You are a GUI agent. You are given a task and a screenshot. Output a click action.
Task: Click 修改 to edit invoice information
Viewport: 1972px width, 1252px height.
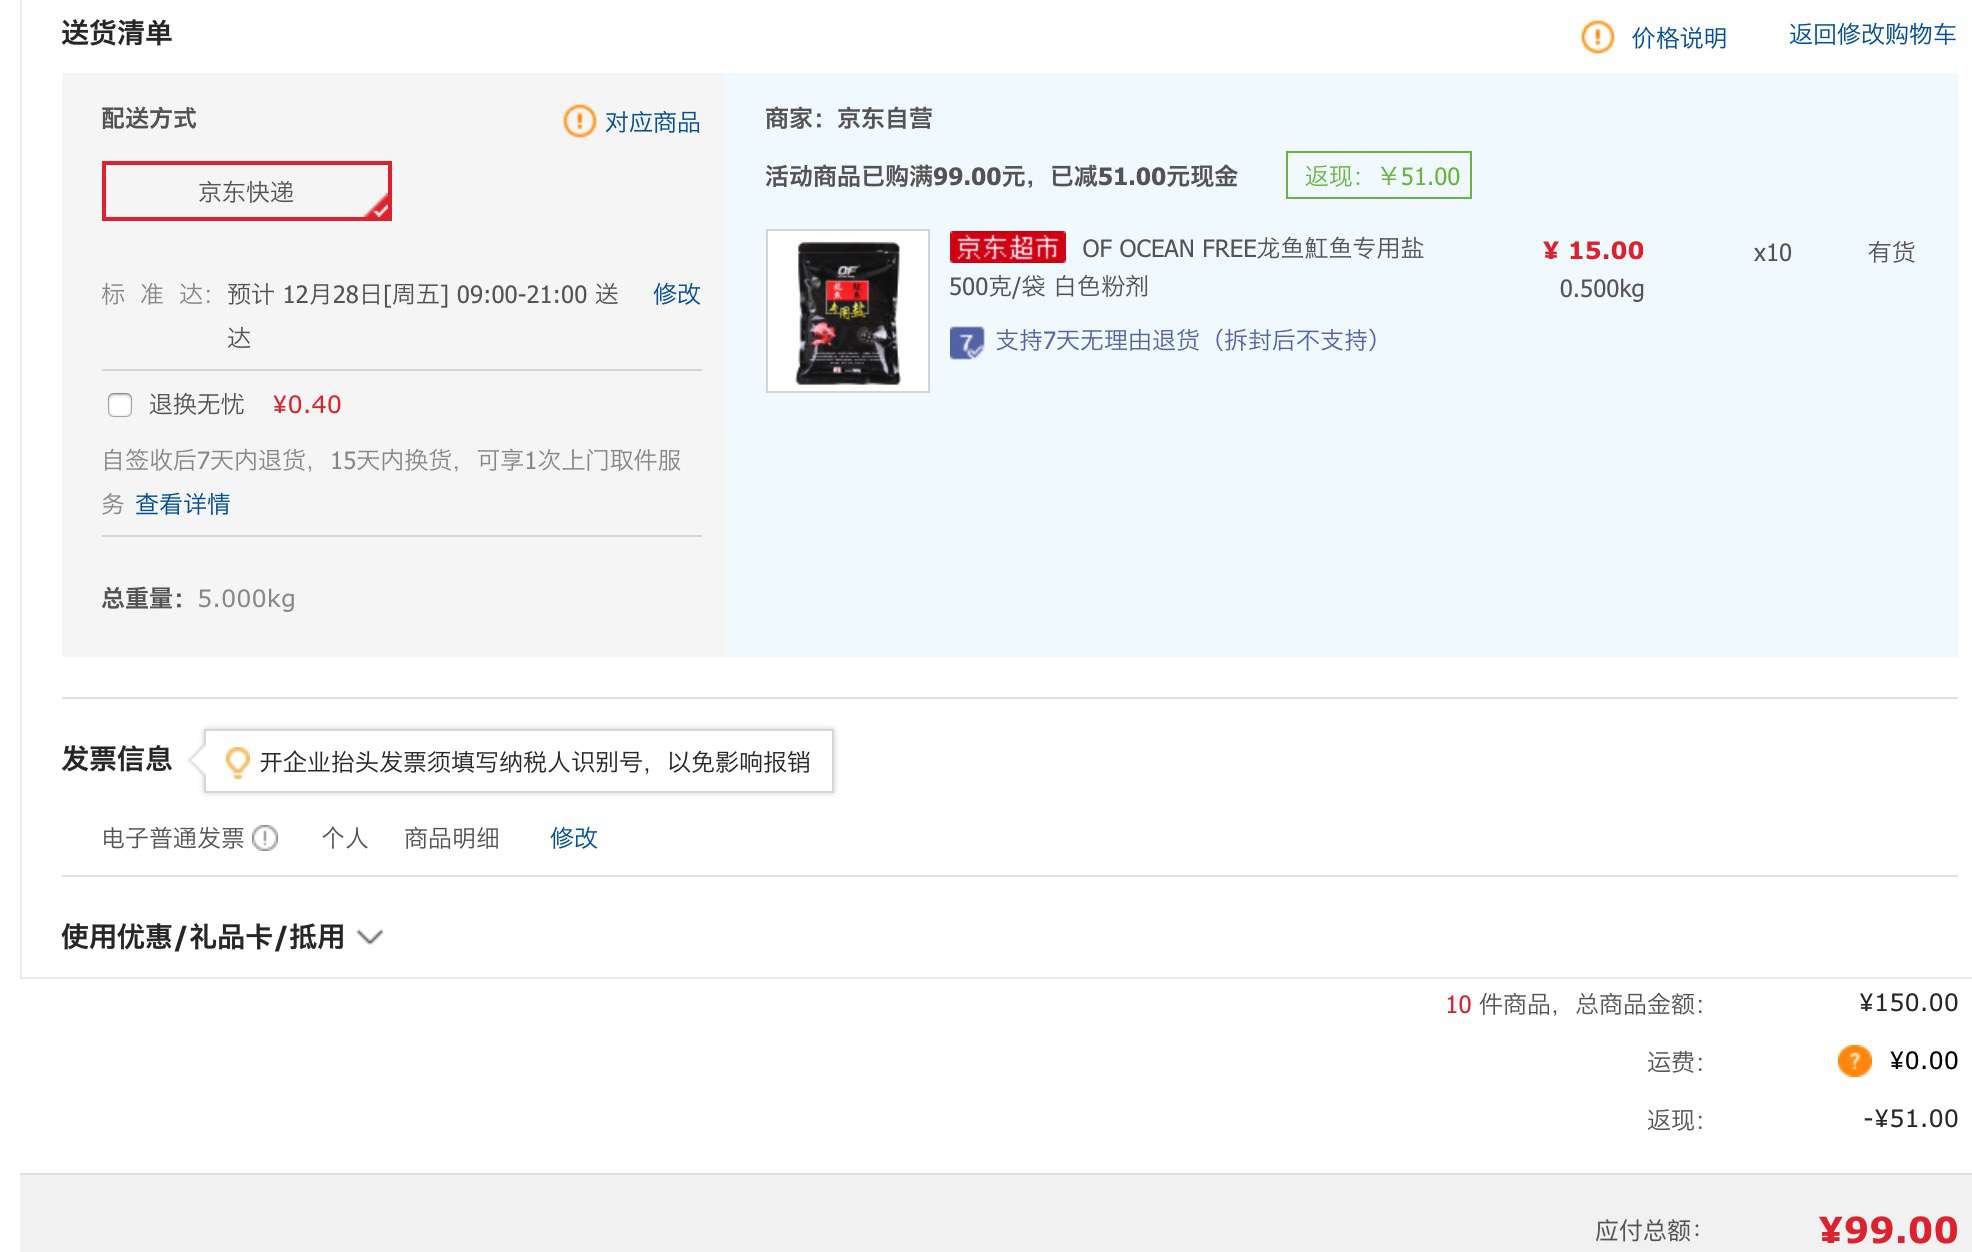pos(574,838)
